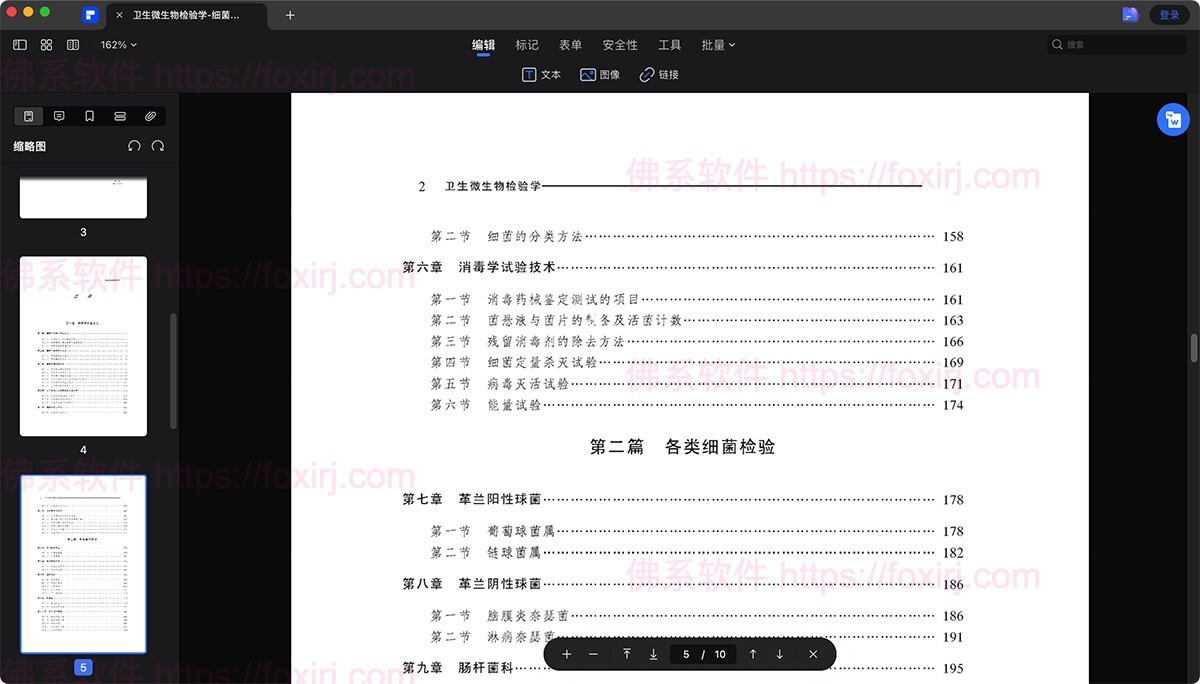Switch to the 安全性 security tab
Screen dimensions: 1200x684
pyautogui.click(x=621, y=44)
